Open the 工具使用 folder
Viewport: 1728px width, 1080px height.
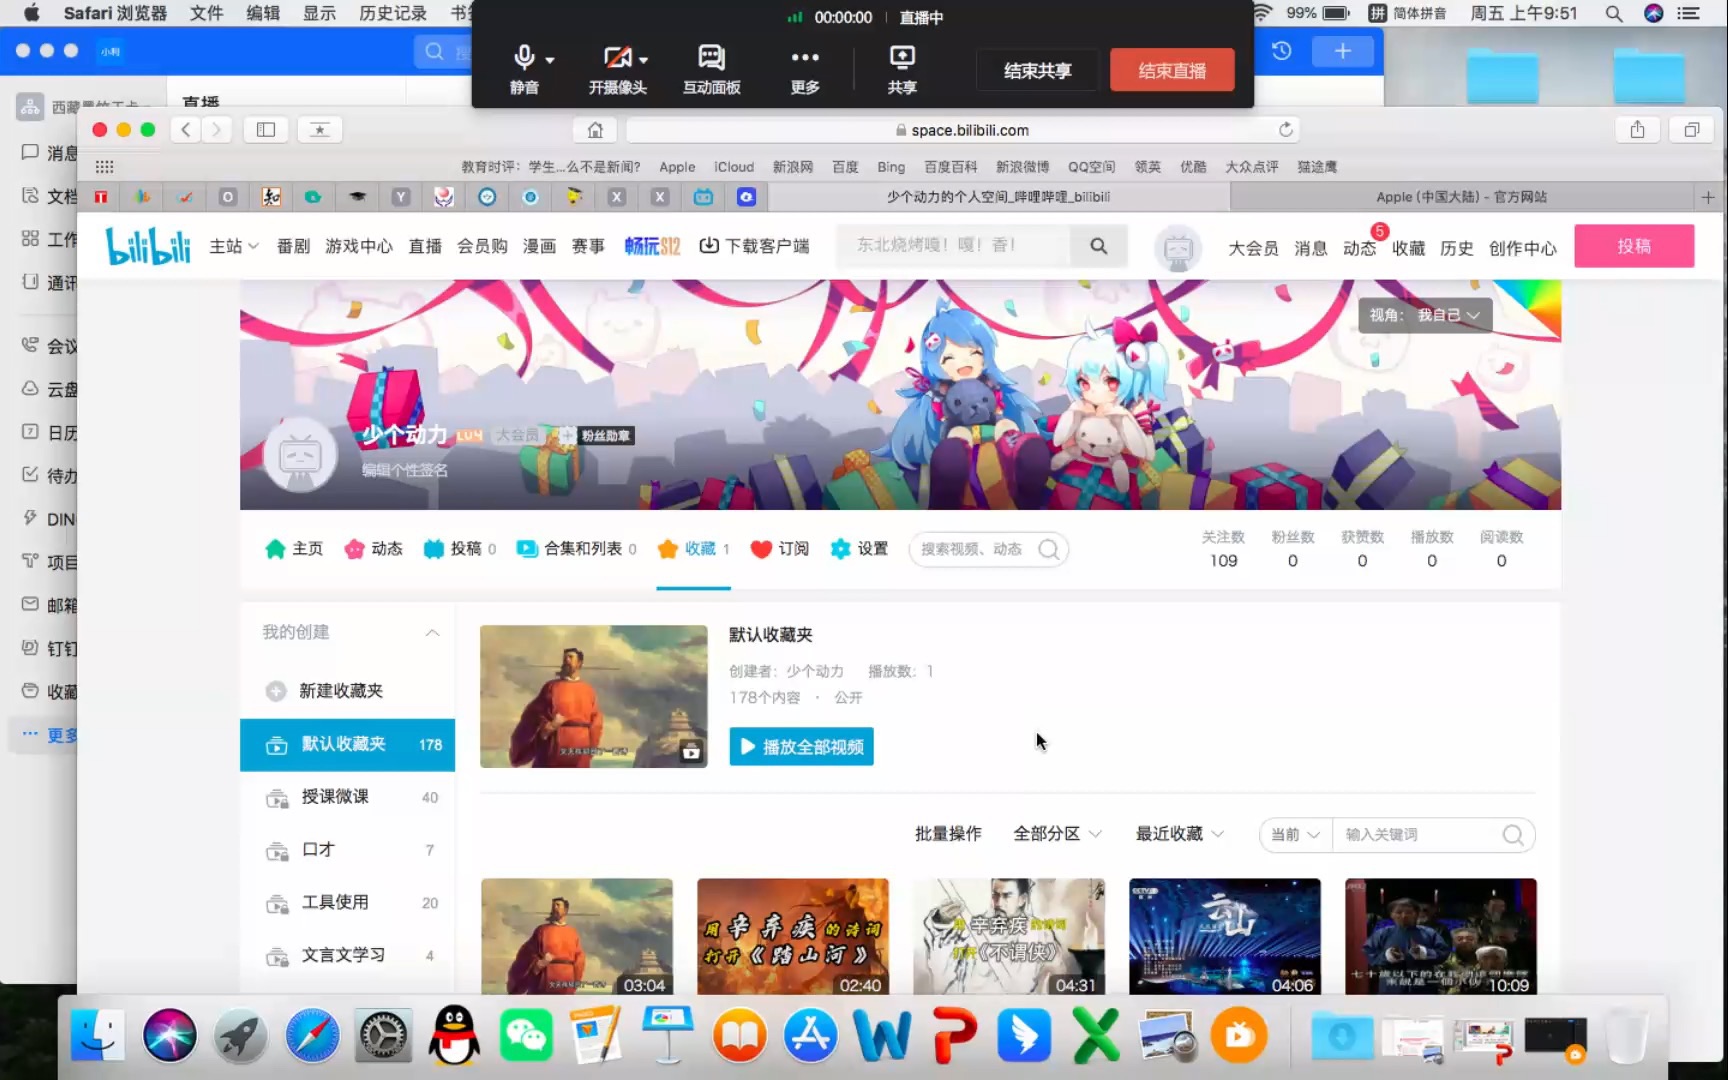click(x=347, y=903)
